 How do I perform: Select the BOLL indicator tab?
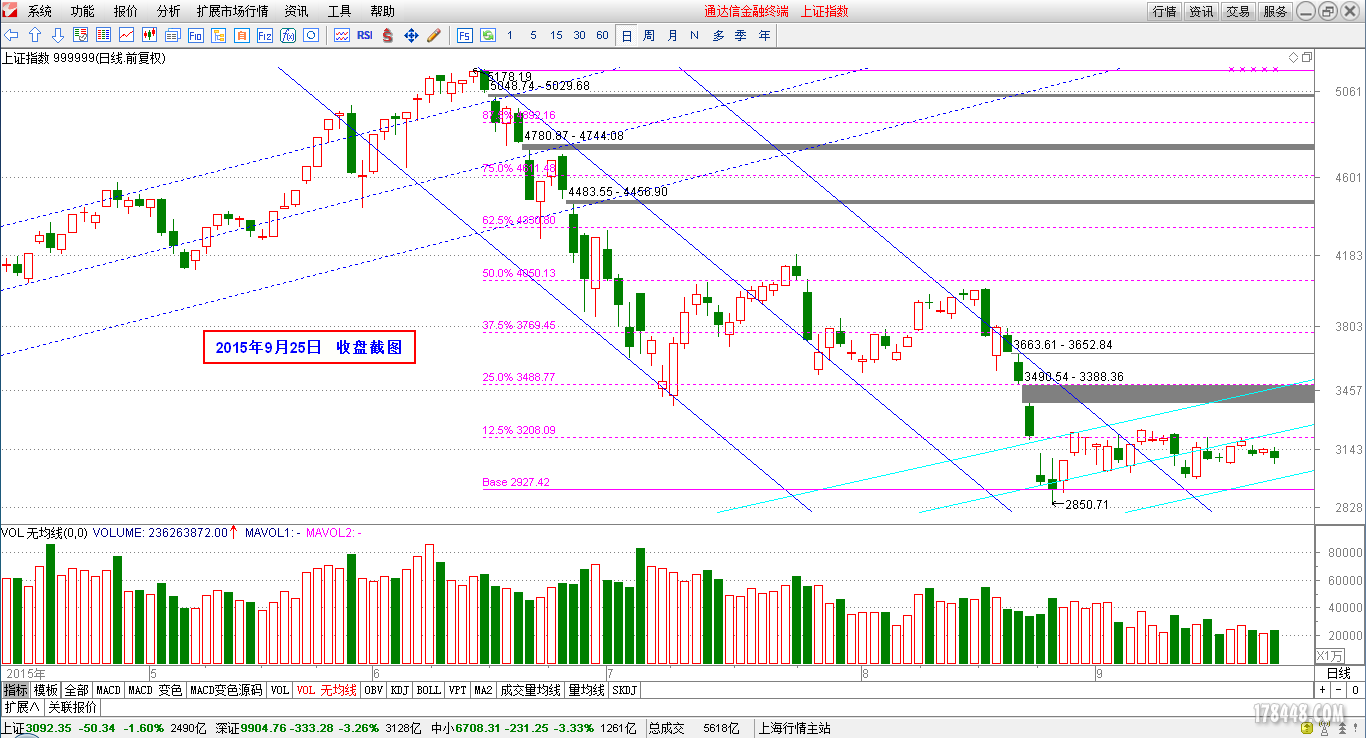[x=429, y=690]
